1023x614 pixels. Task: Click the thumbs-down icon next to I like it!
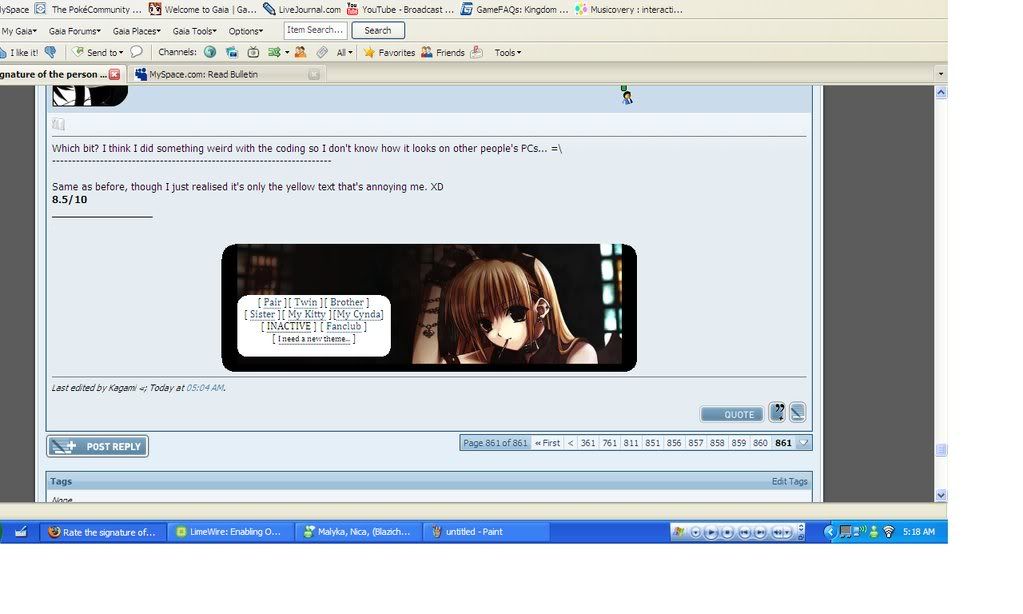point(50,52)
